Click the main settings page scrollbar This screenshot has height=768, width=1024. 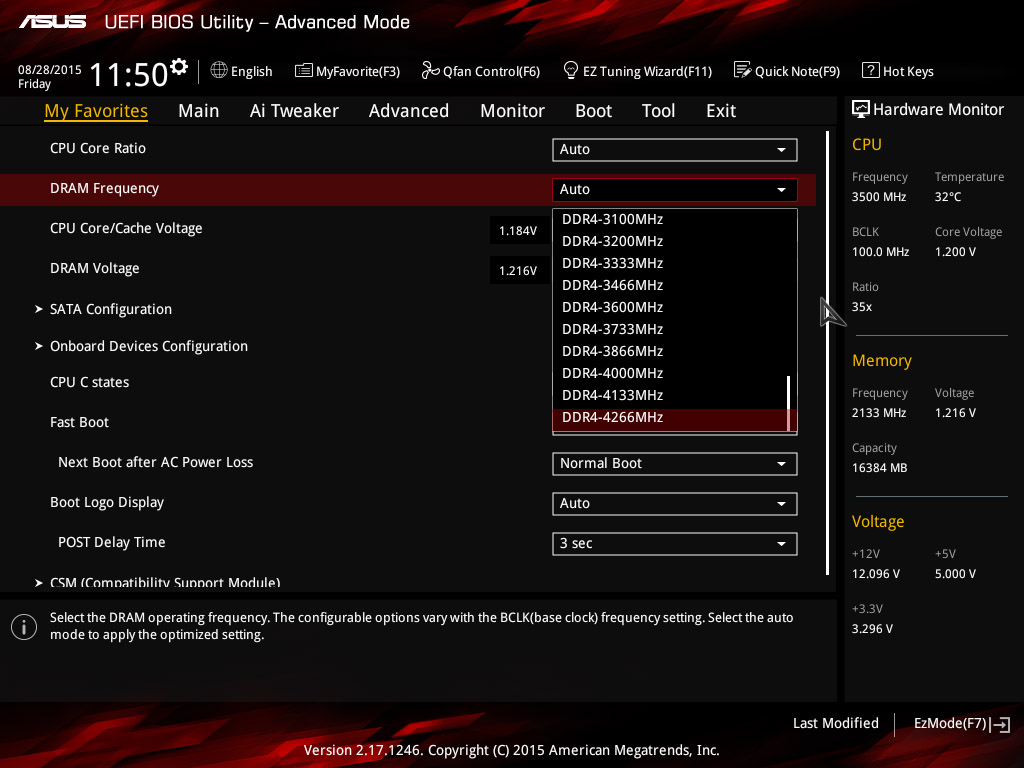[x=827, y=353]
